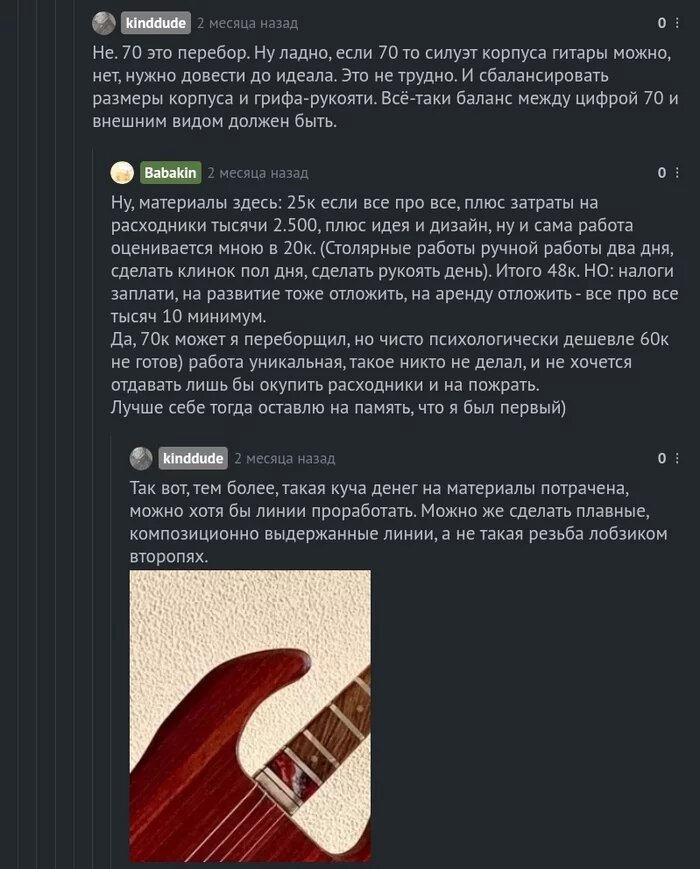Click the "0" rating counter on Babakin's comment

[x=660, y=172]
